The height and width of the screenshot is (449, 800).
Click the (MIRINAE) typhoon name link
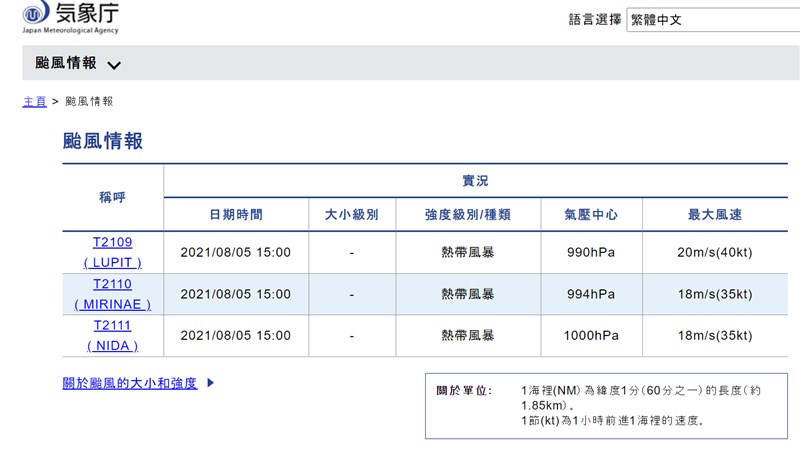[x=112, y=304]
